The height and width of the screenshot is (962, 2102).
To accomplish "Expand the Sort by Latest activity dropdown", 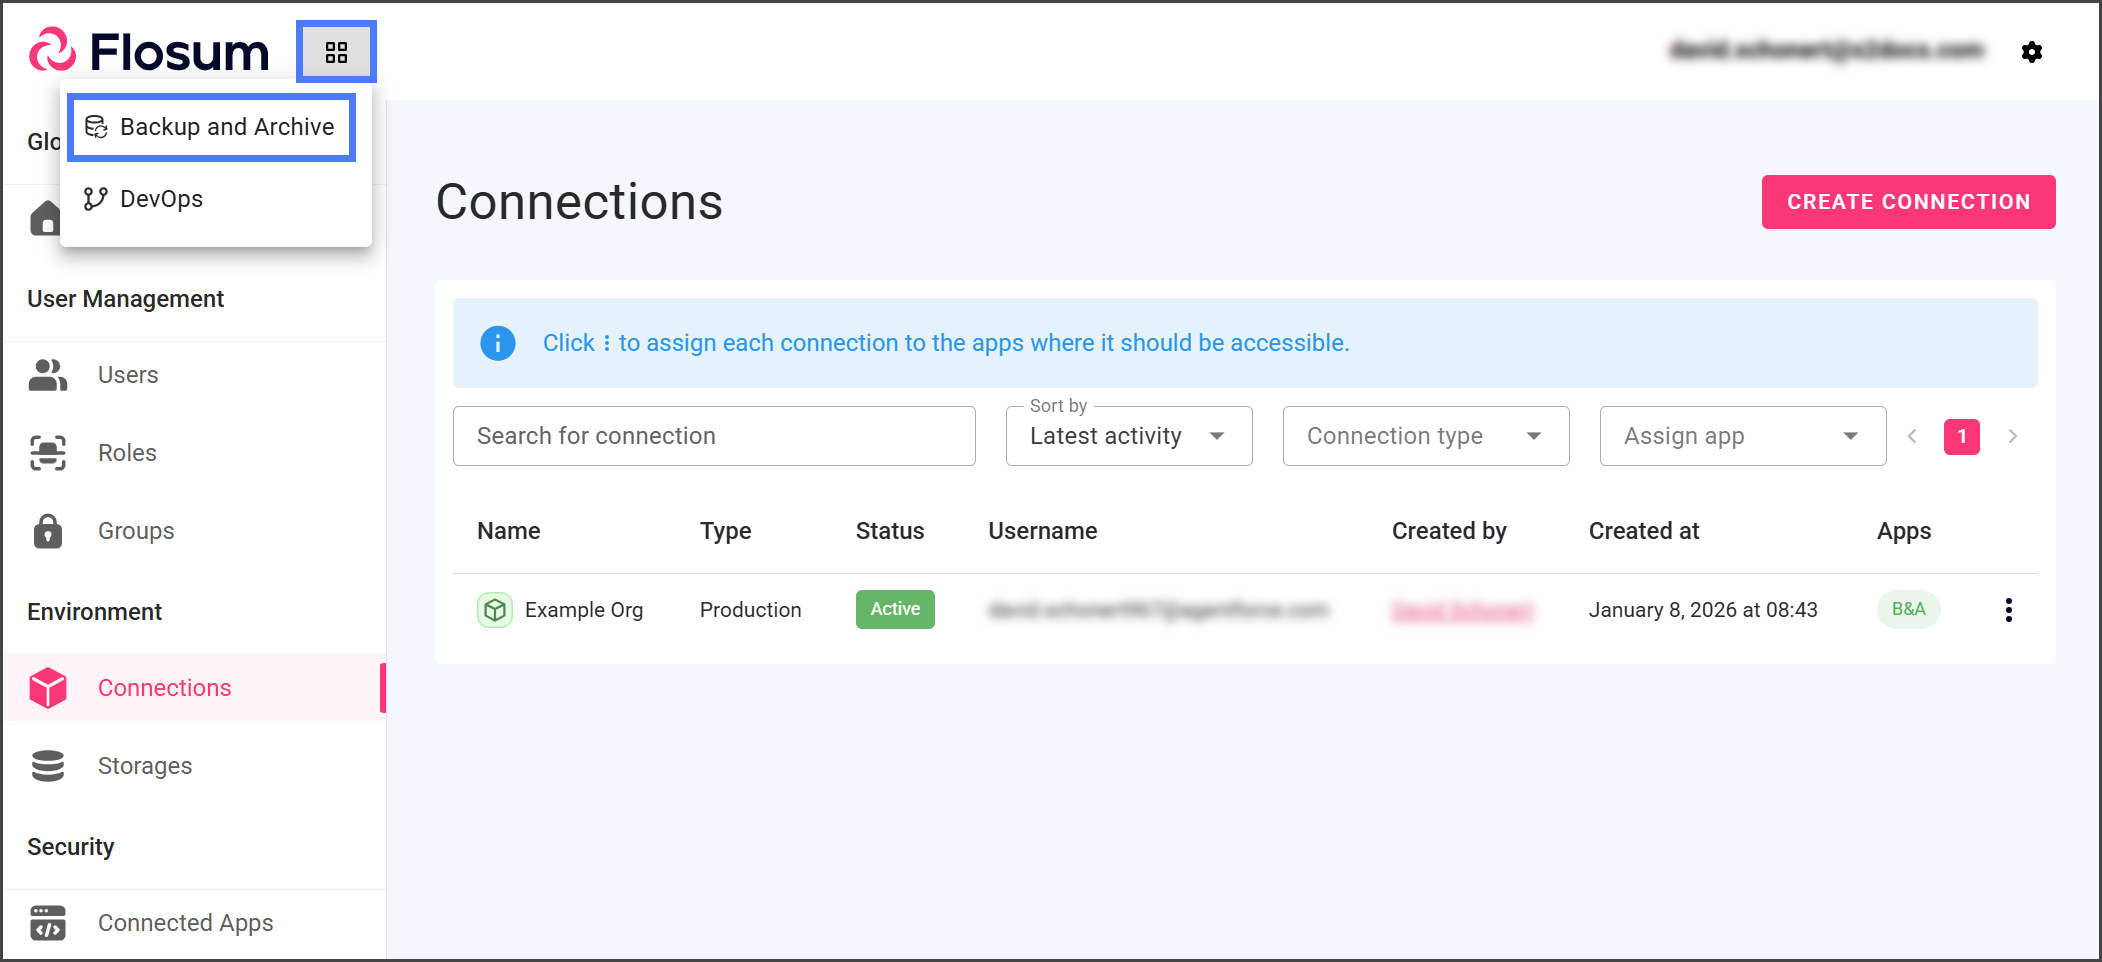I will click(1128, 436).
